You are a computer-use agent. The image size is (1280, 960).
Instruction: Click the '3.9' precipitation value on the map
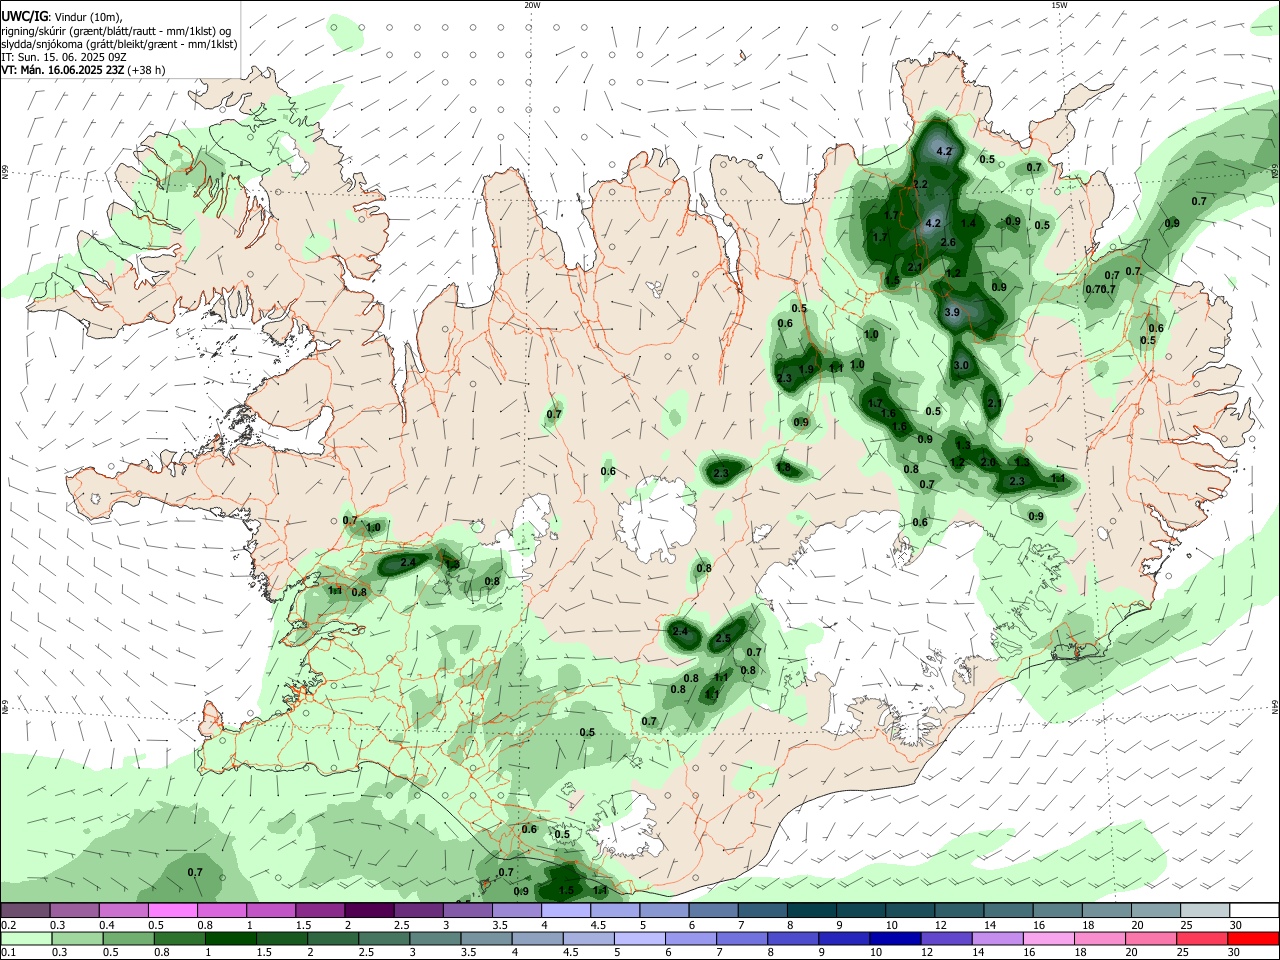[x=952, y=312]
